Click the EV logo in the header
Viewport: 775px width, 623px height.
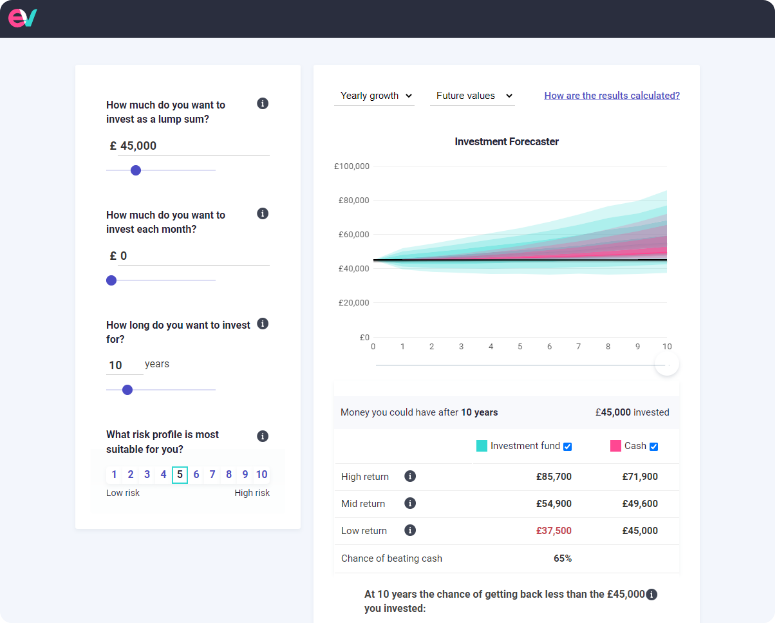click(x=23, y=18)
